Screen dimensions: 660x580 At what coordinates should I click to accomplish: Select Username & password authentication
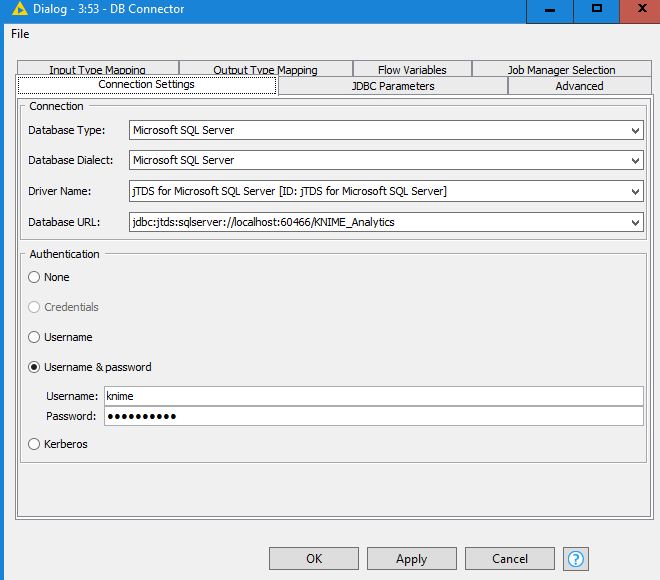coord(34,367)
